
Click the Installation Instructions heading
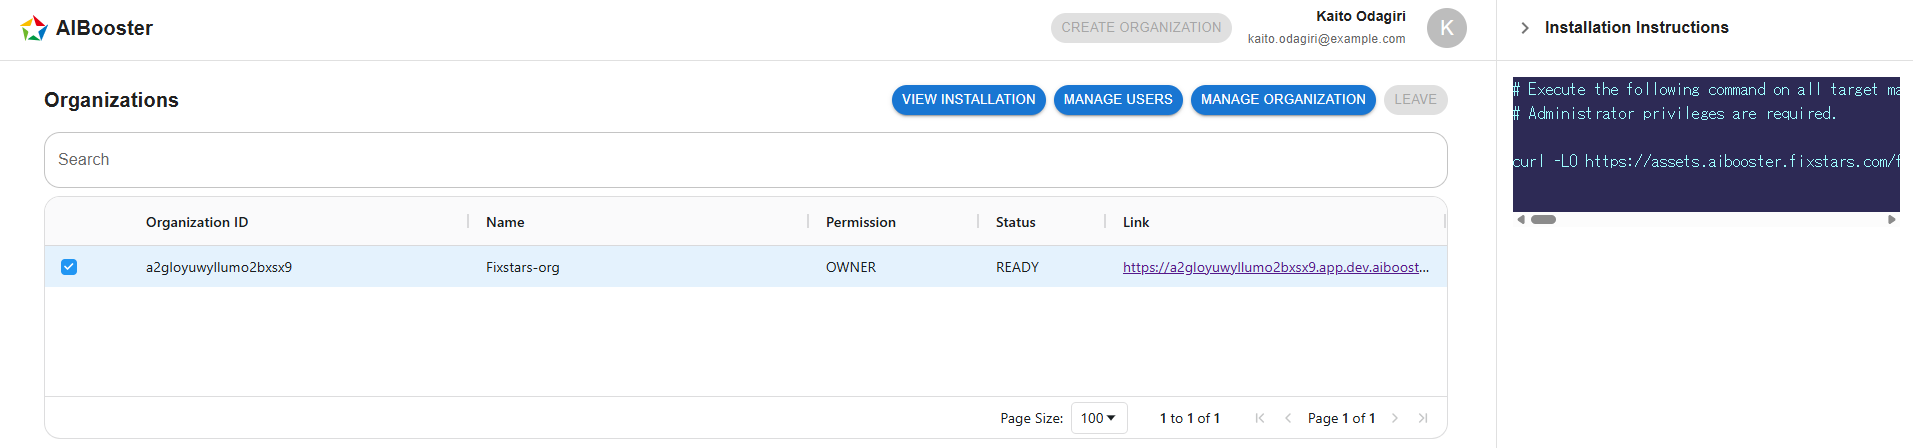coord(1637,28)
